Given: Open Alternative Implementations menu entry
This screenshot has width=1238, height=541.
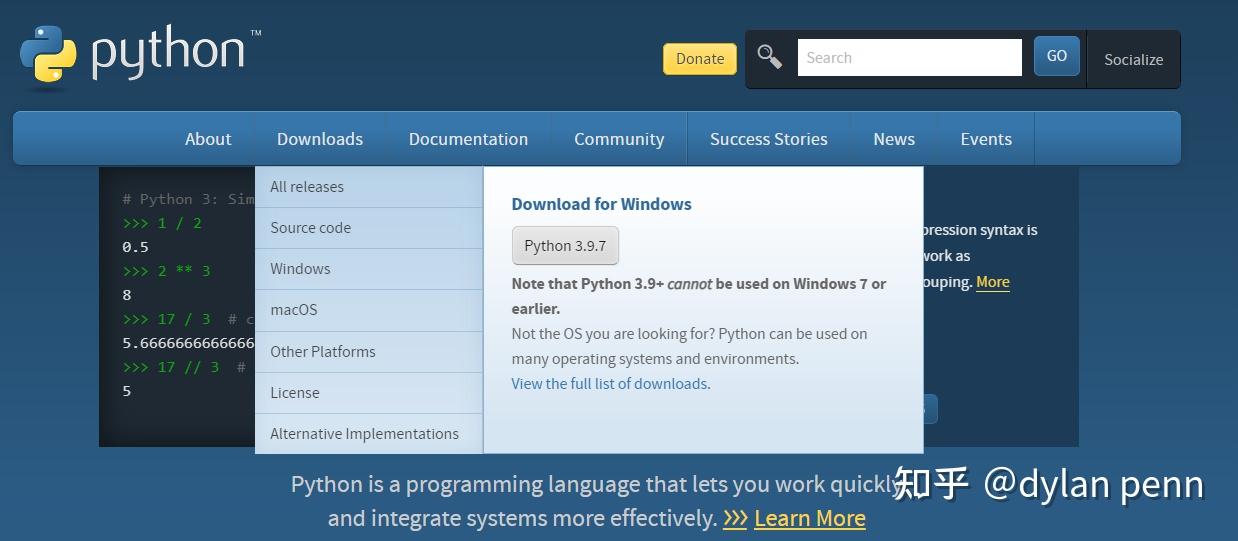Looking at the screenshot, I should (x=364, y=434).
